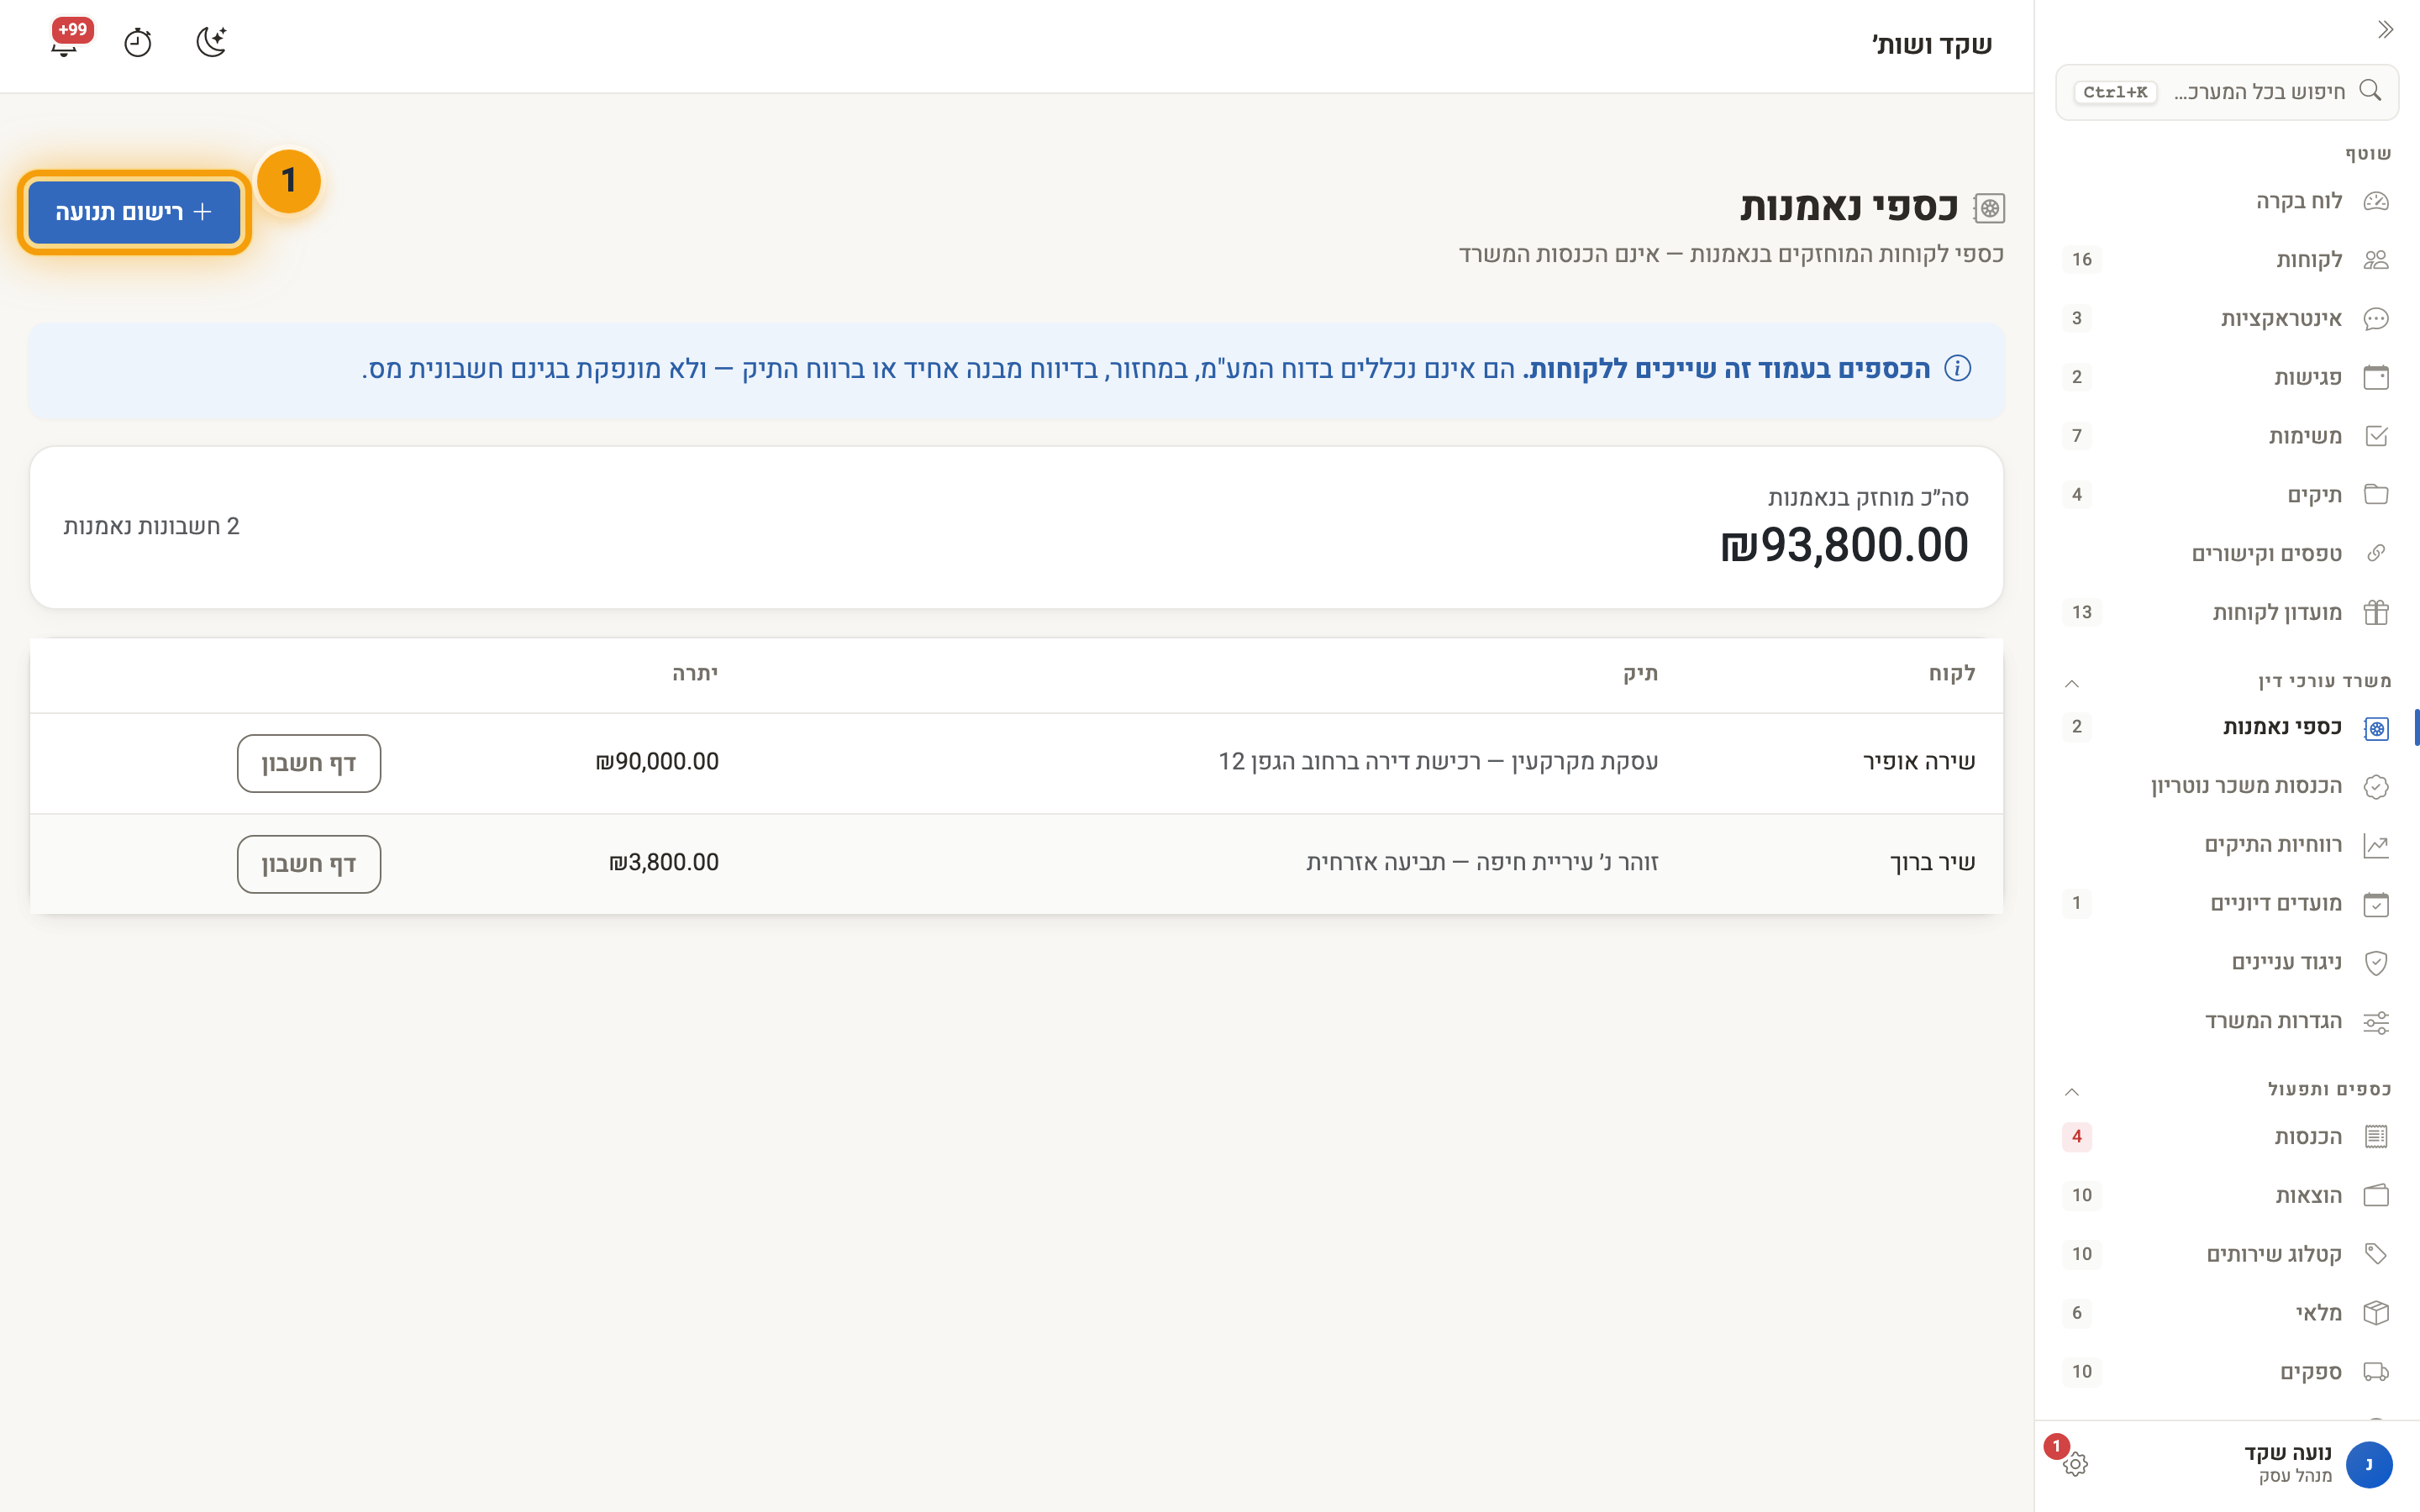Click the search magnifier icon
Image resolution: width=2420 pixels, height=1512 pixels.
coord(2369,91)
